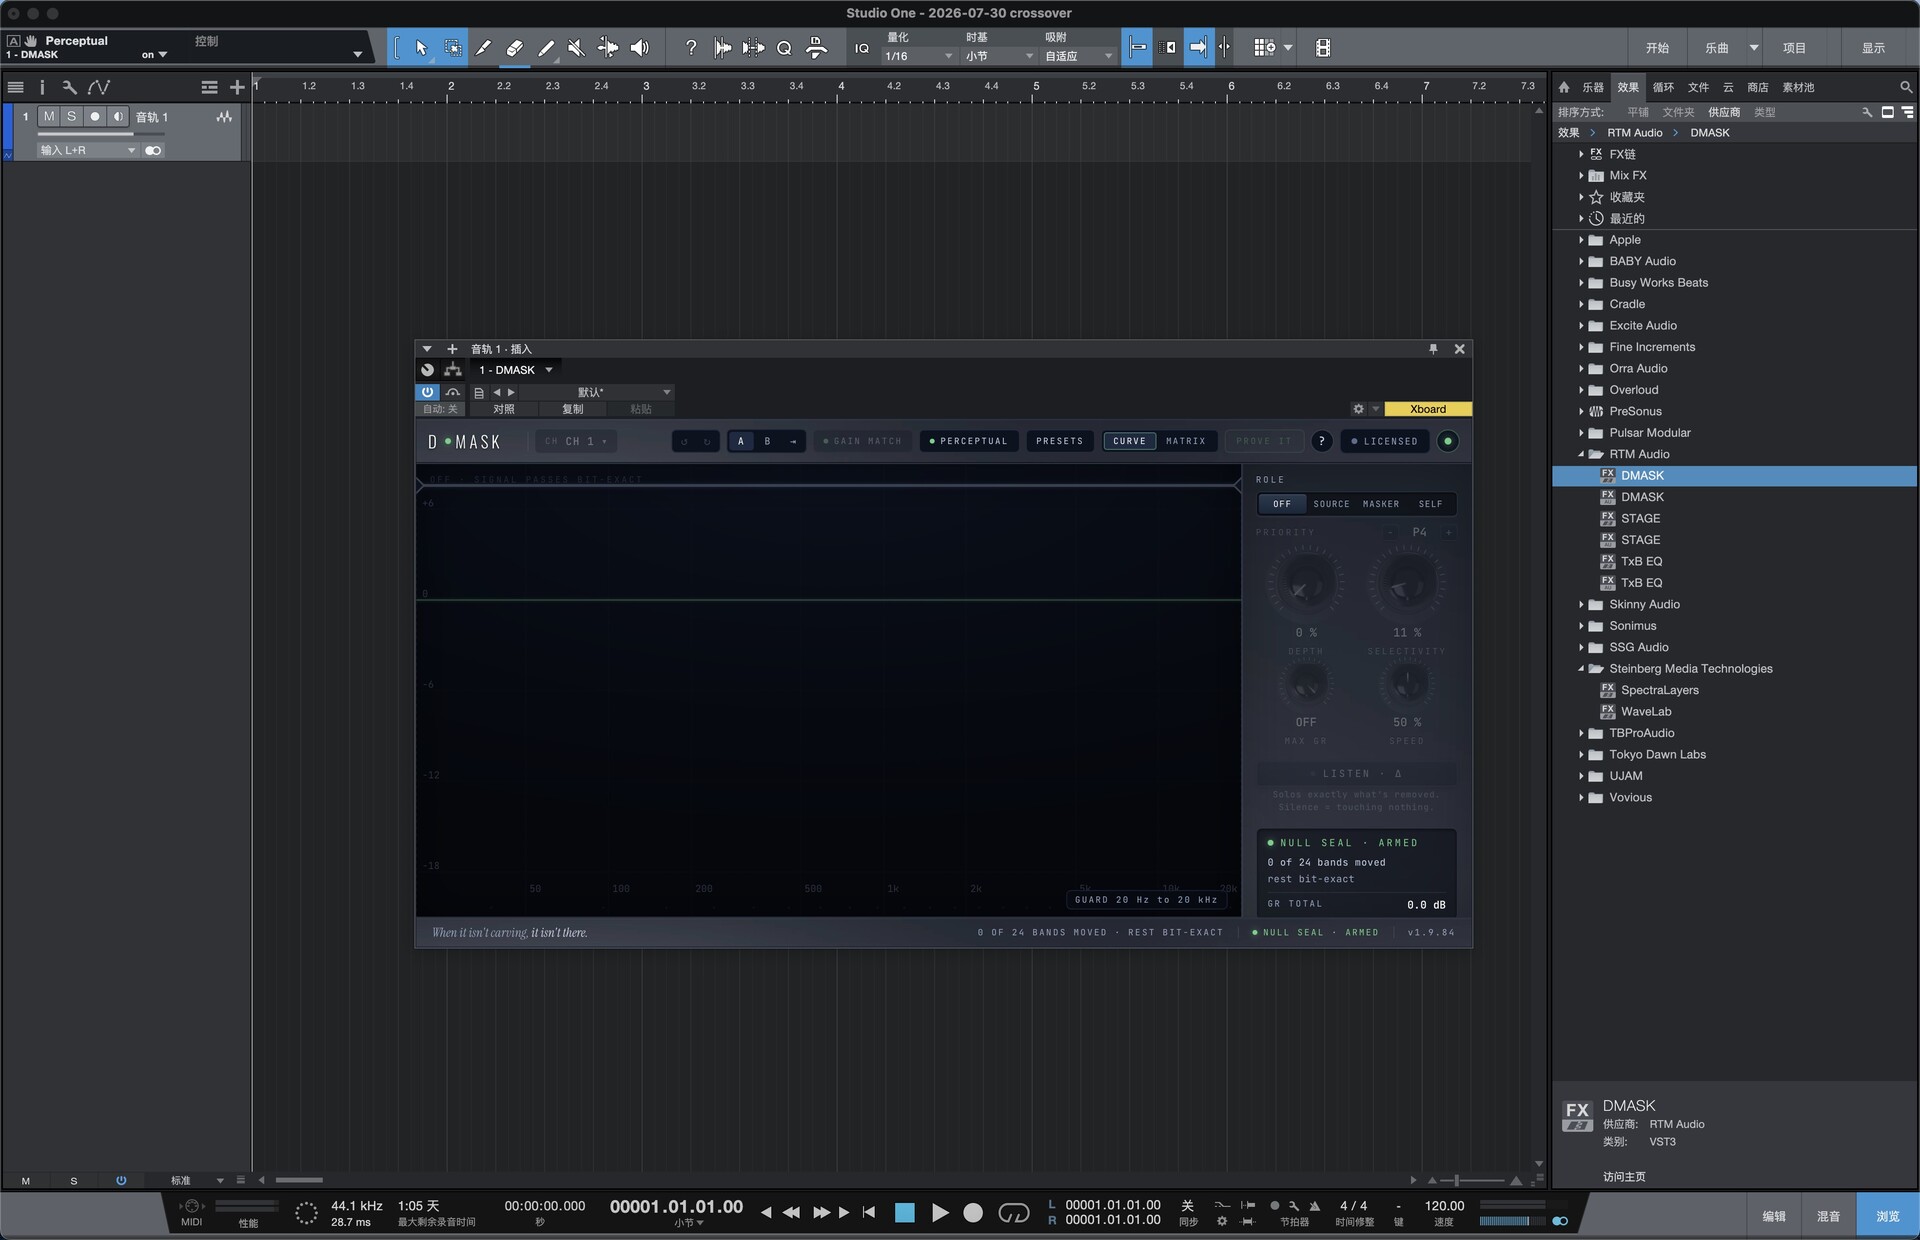Open PRESETS in DMASK plugin

[x=1059, y=441]
